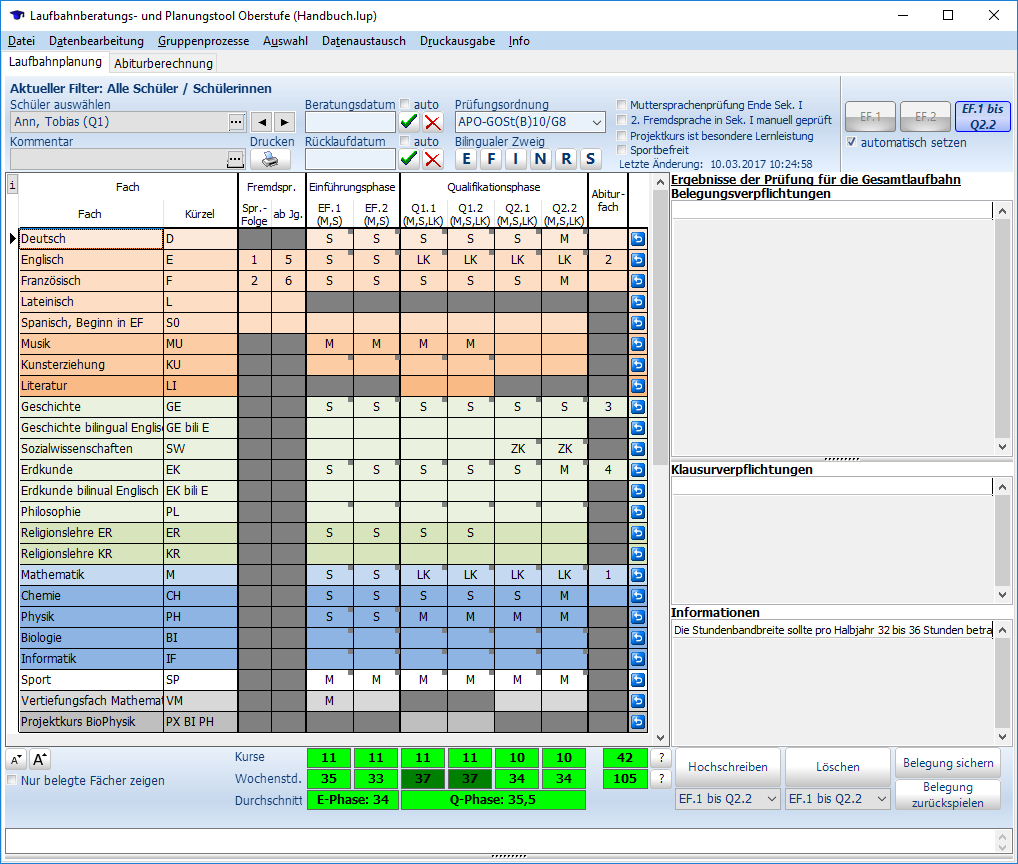Viewport: 1018px width, 864px height.
Task: Open the Prüfungsordnung dropdown
Action: pyautogui.click(x=597, y=122)
